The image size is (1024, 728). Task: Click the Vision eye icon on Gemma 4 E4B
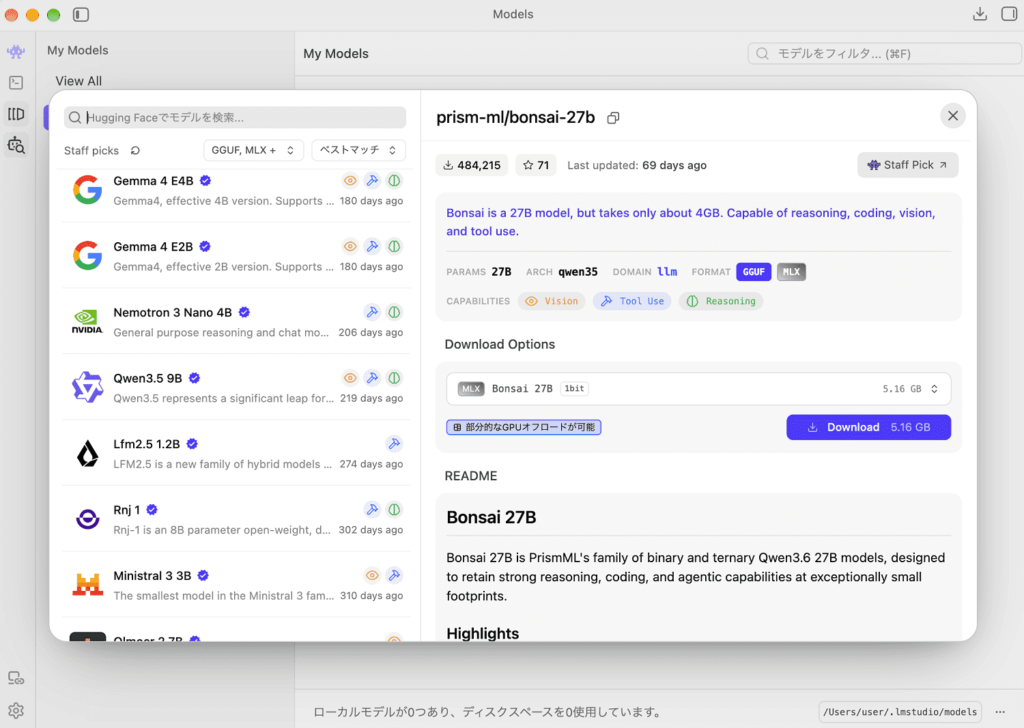coord(350,181)
